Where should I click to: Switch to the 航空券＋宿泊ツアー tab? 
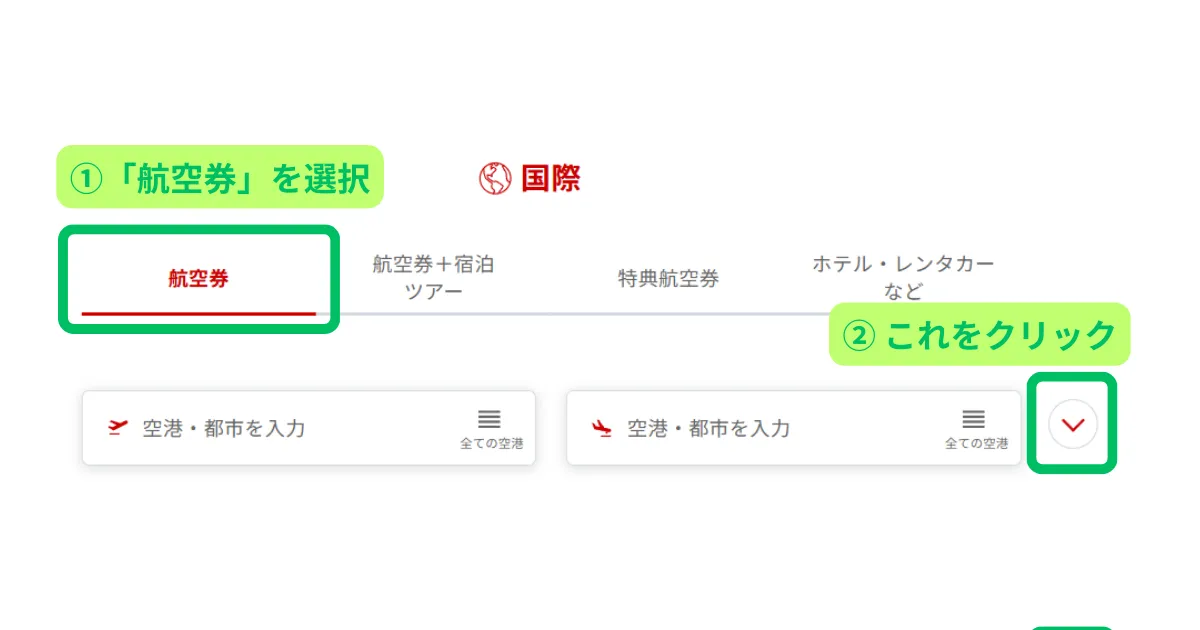pyautogui.click(x=433, y=278)
